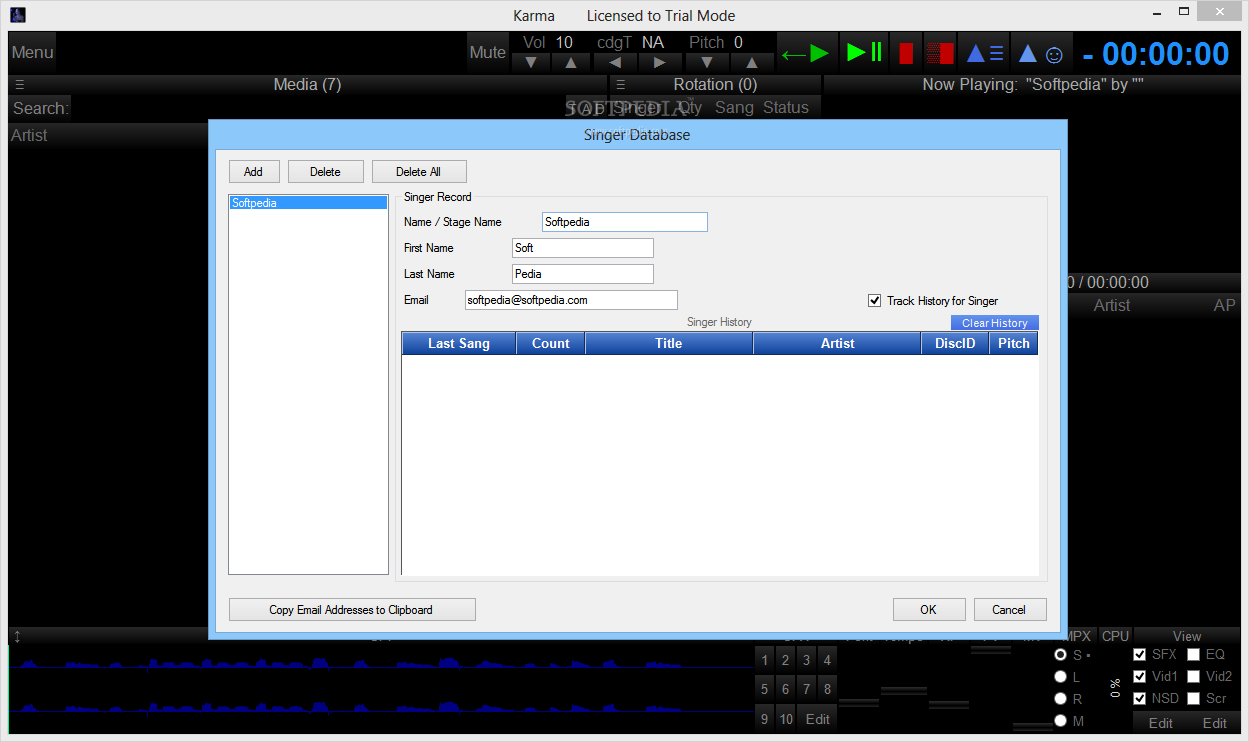Click the dotted red fade-stop button
Viewport: 1249px width, 742px height.
click(x=939, y=52)
